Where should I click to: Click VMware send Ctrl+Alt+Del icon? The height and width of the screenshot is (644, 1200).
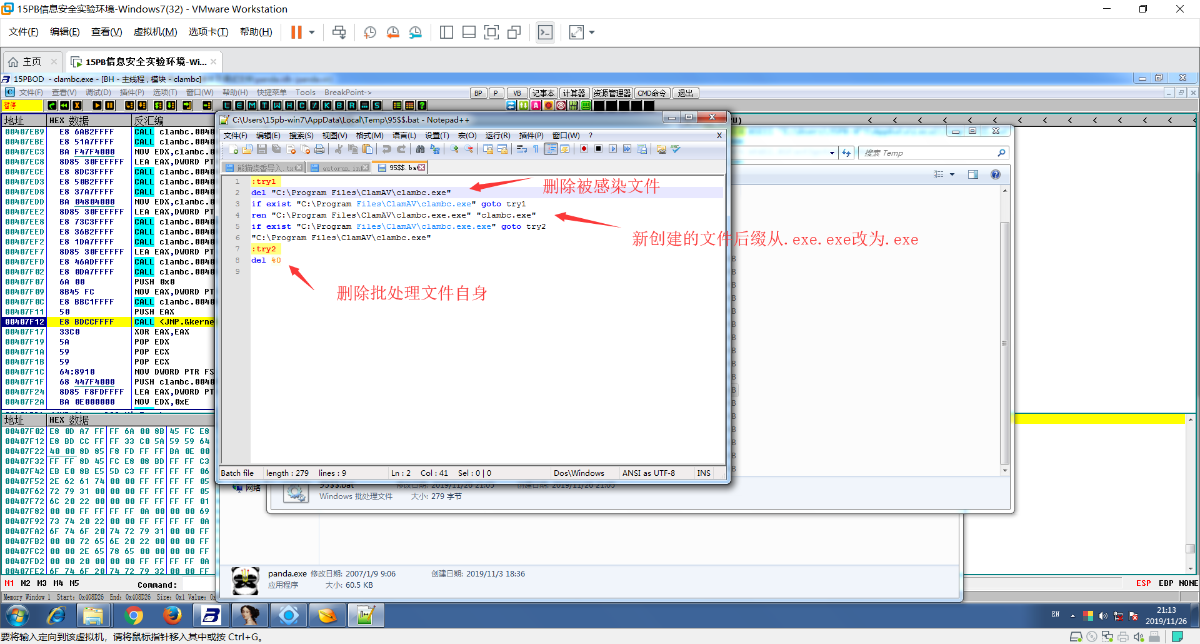point(339,32)
